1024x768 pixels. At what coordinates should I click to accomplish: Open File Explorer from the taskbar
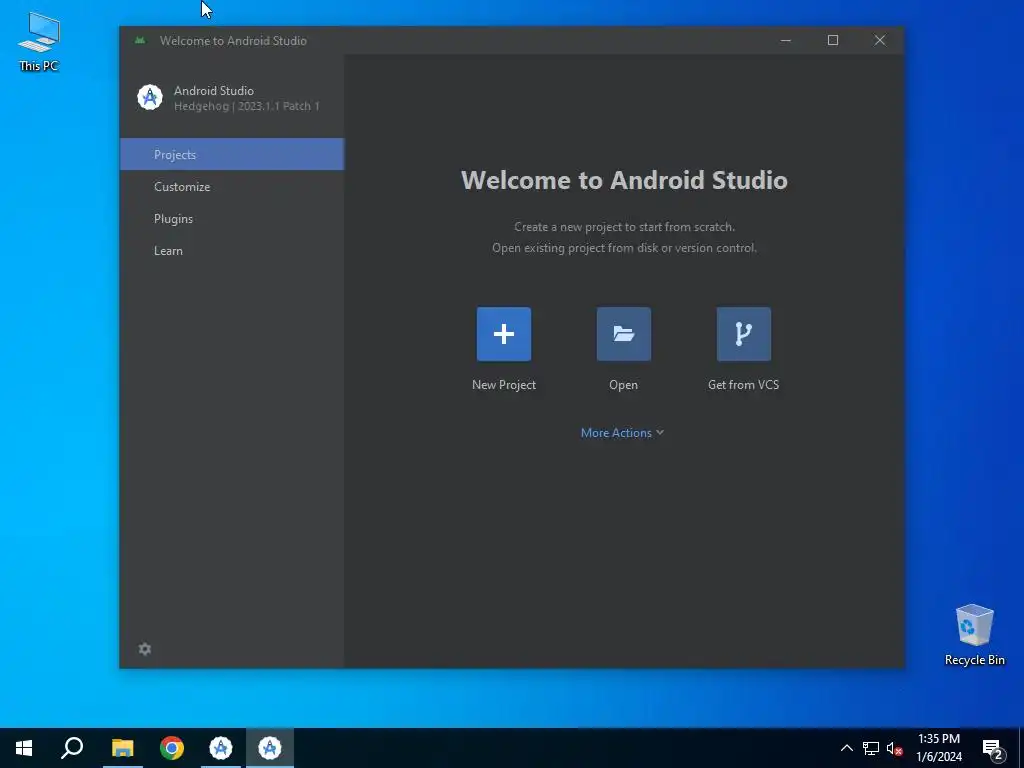pos(122,748)
